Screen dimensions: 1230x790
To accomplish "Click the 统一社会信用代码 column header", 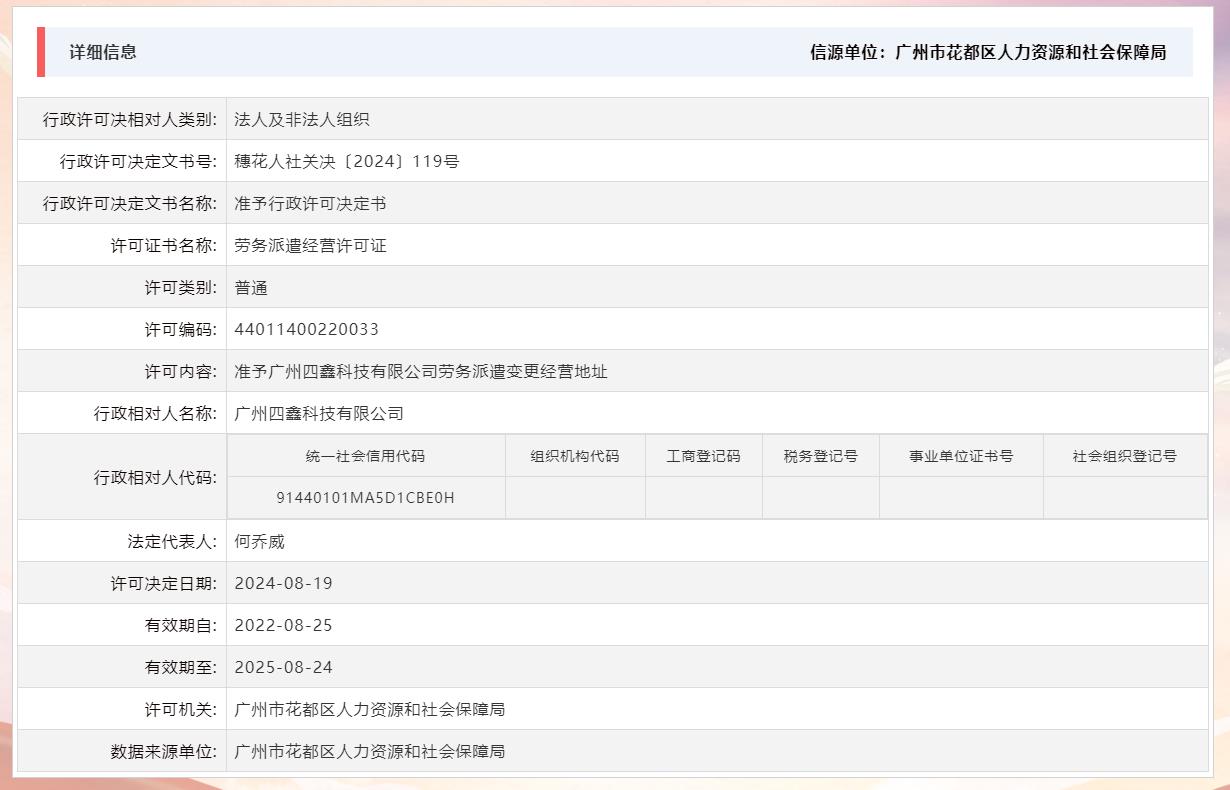I will point(366,456).
